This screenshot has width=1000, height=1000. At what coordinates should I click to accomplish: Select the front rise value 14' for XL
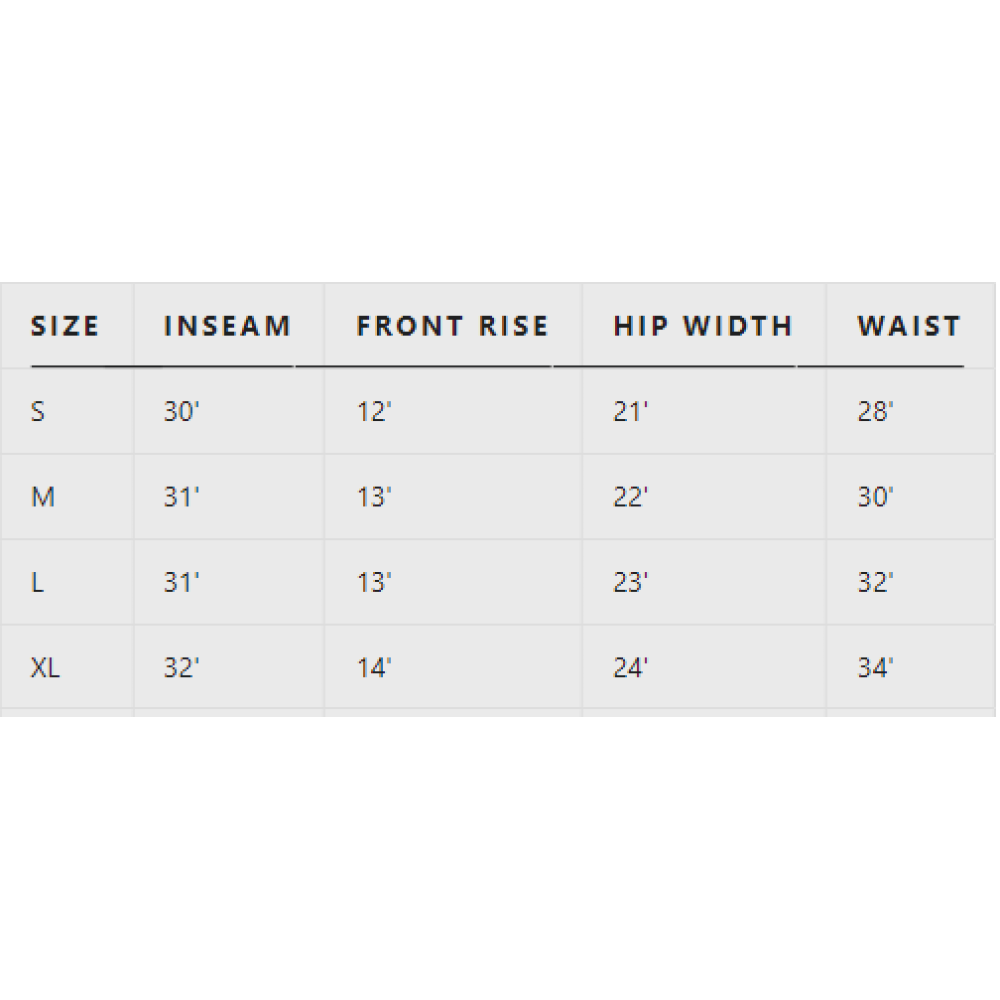point(373,668)
